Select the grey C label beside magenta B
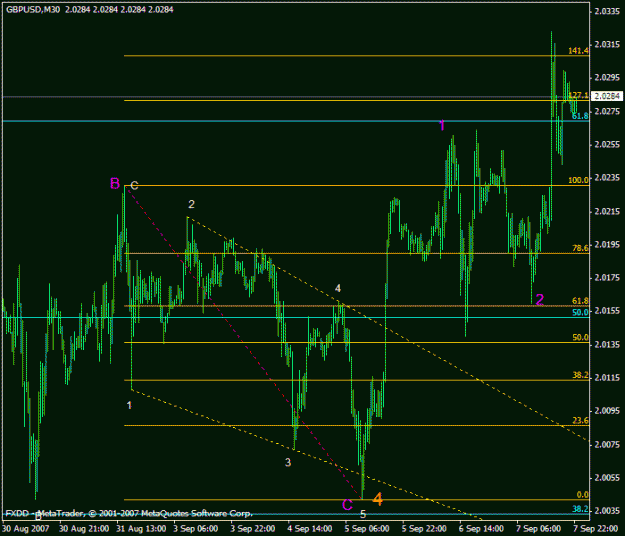 (134, 185)
